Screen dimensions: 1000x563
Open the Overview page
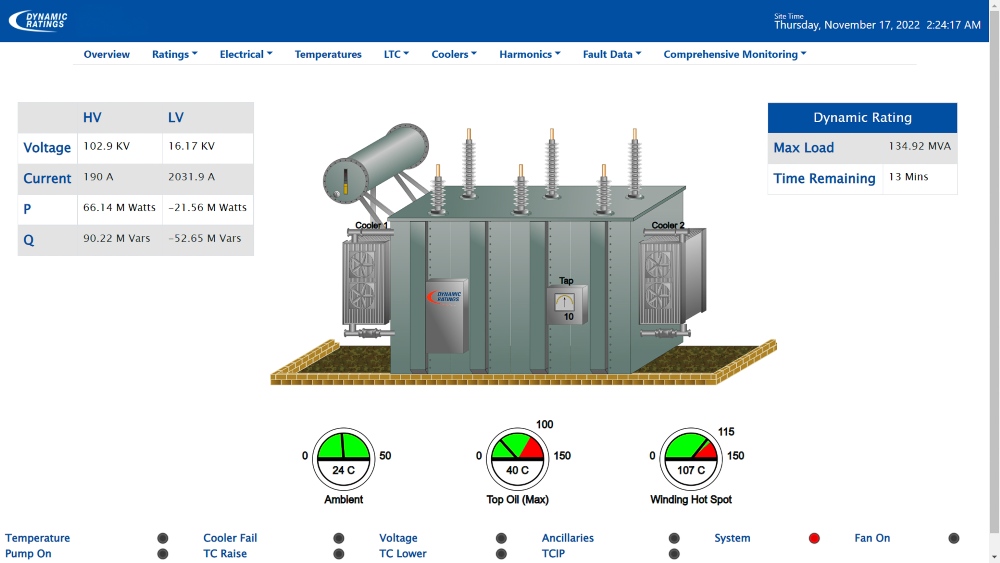click(107, 54)
